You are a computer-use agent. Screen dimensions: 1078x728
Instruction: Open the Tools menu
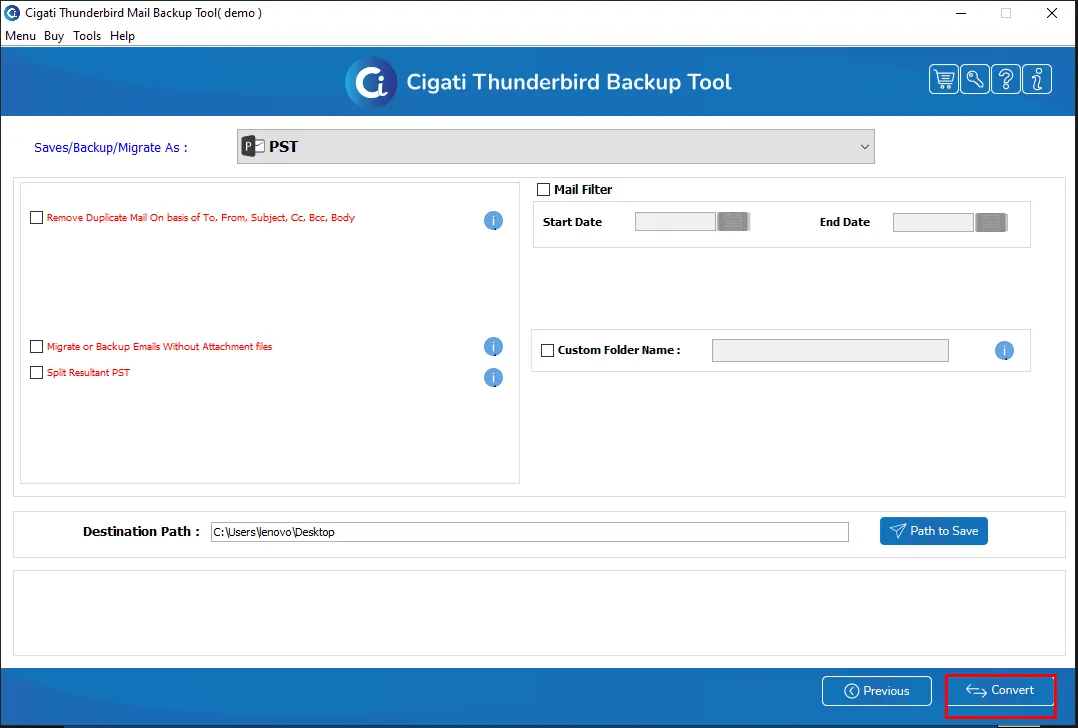tap(87, 36)
